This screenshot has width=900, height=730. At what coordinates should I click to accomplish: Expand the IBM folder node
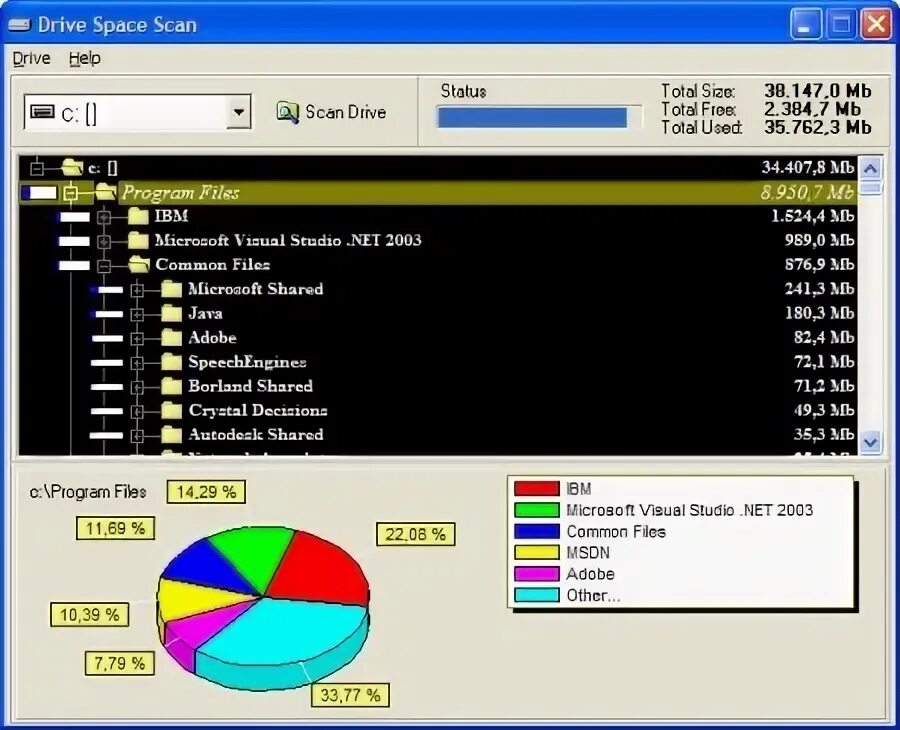coord(104,217)
